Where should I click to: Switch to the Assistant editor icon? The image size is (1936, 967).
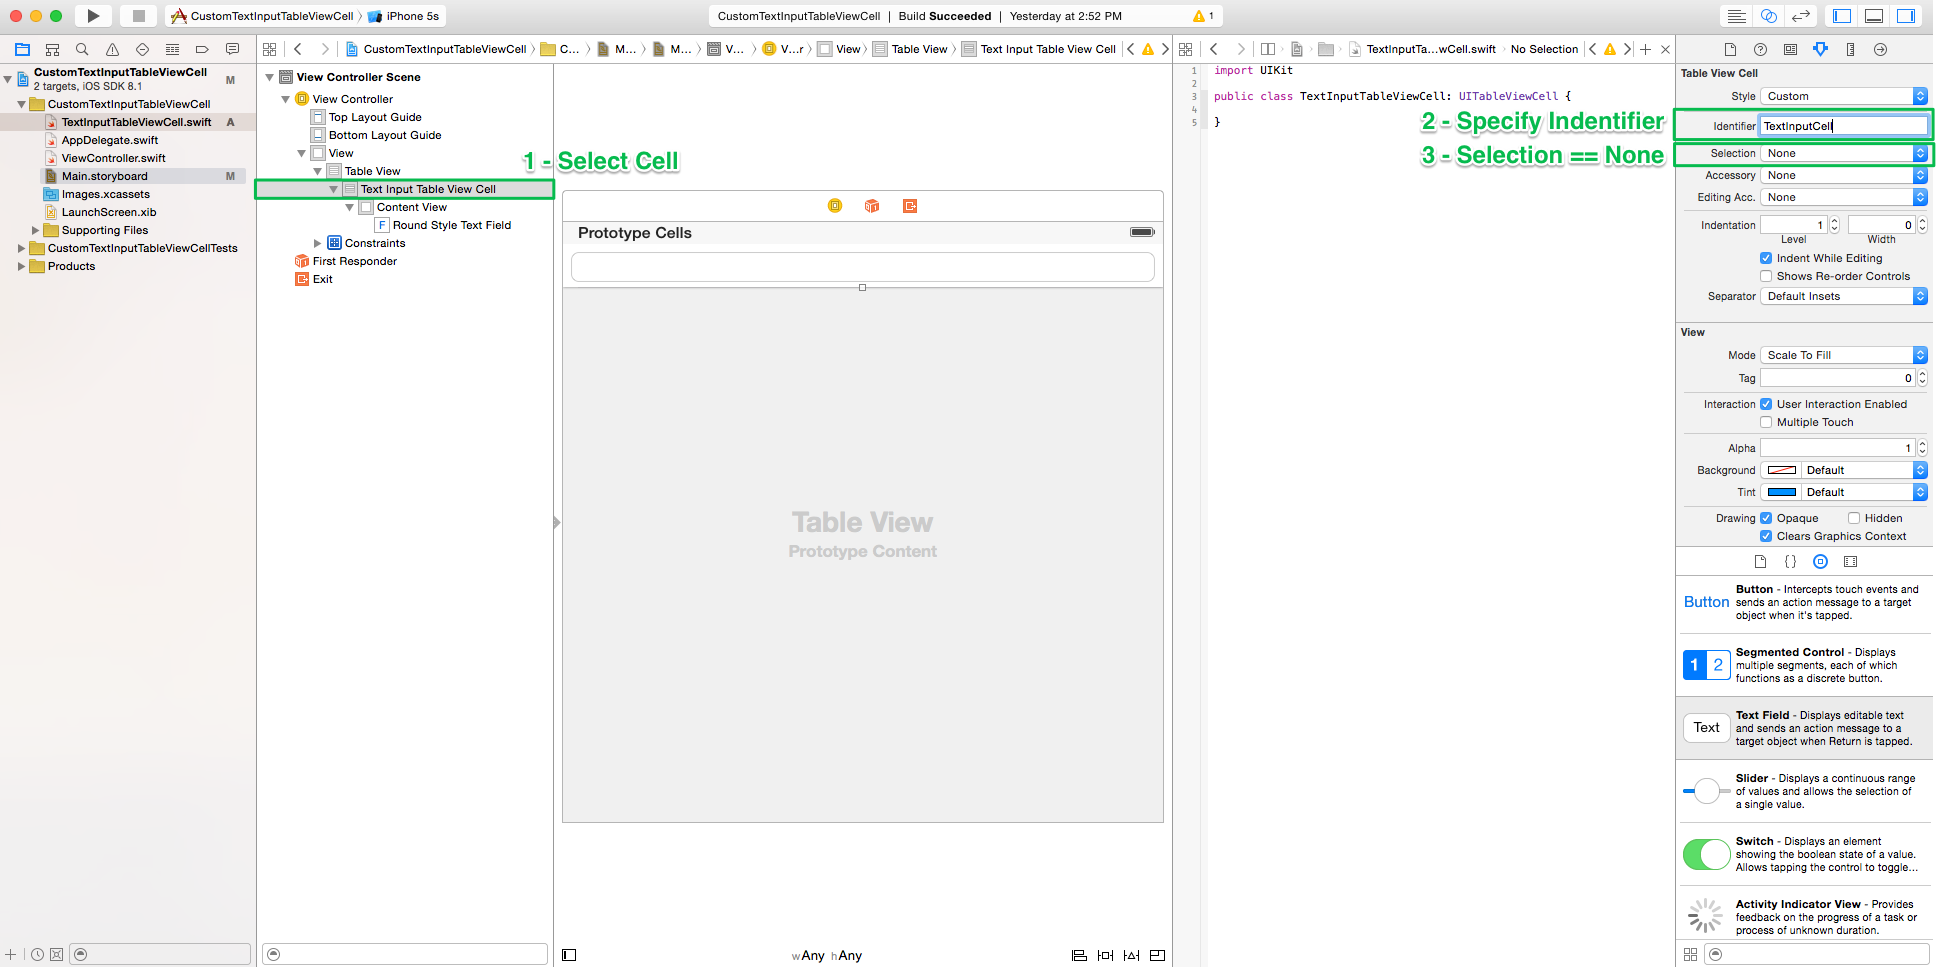point(1769,16)
